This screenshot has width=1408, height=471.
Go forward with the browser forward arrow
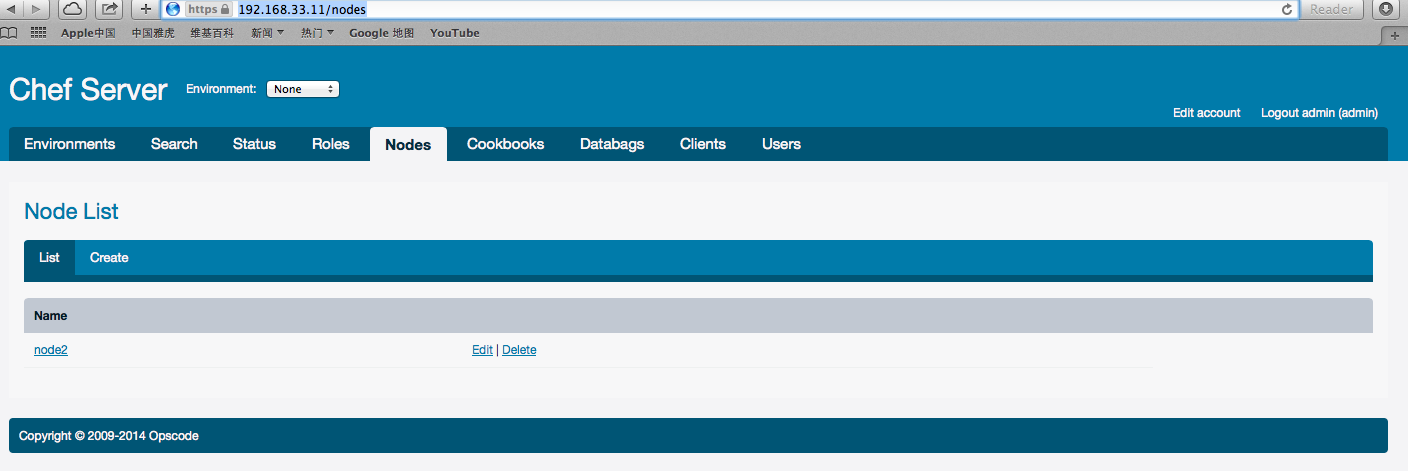pos(37,9)
